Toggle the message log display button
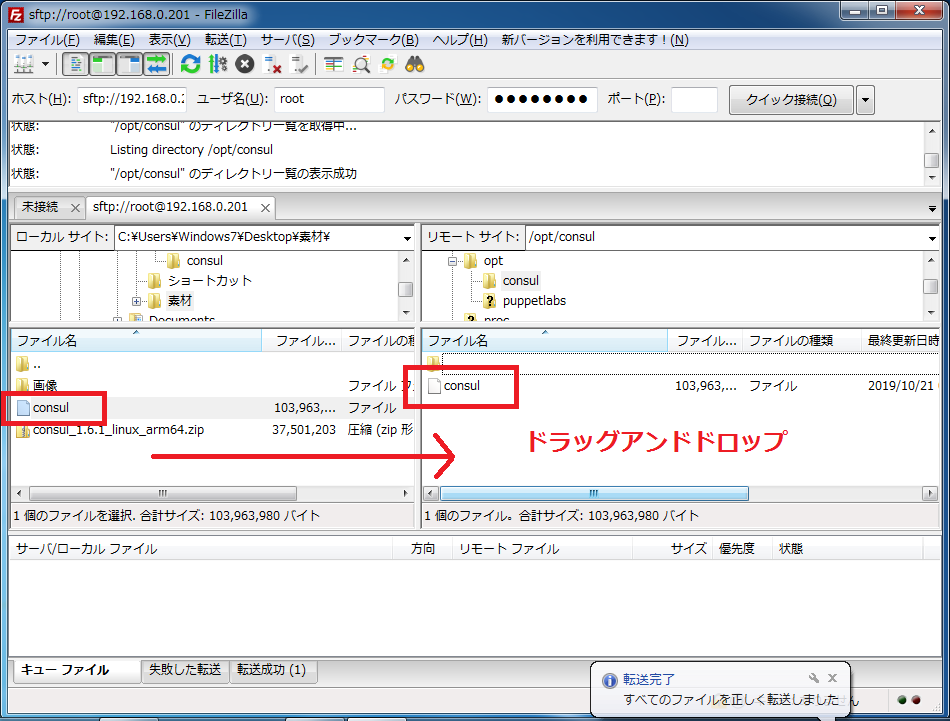This screenshot has width=950, height=721. (x=76, y=64)
